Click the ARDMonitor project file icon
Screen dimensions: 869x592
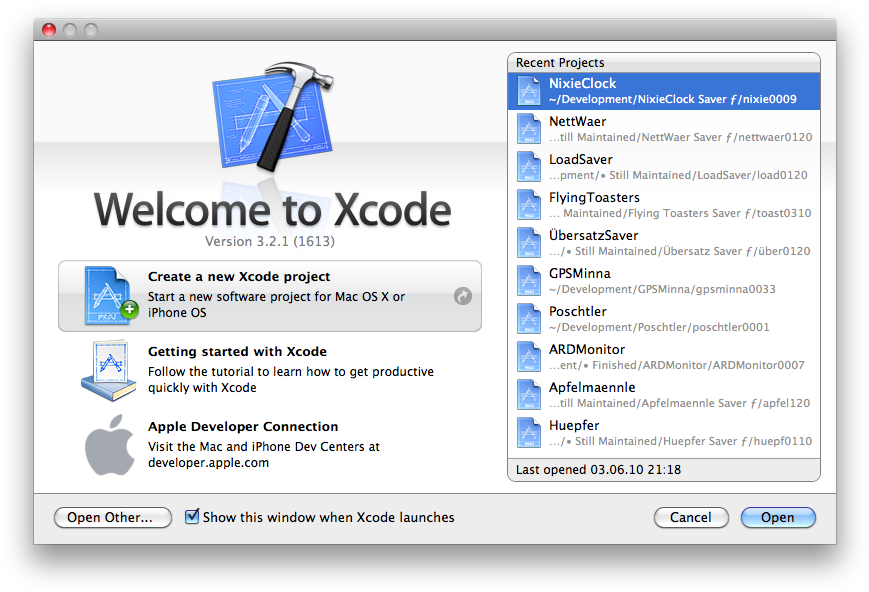click(529, 356)
